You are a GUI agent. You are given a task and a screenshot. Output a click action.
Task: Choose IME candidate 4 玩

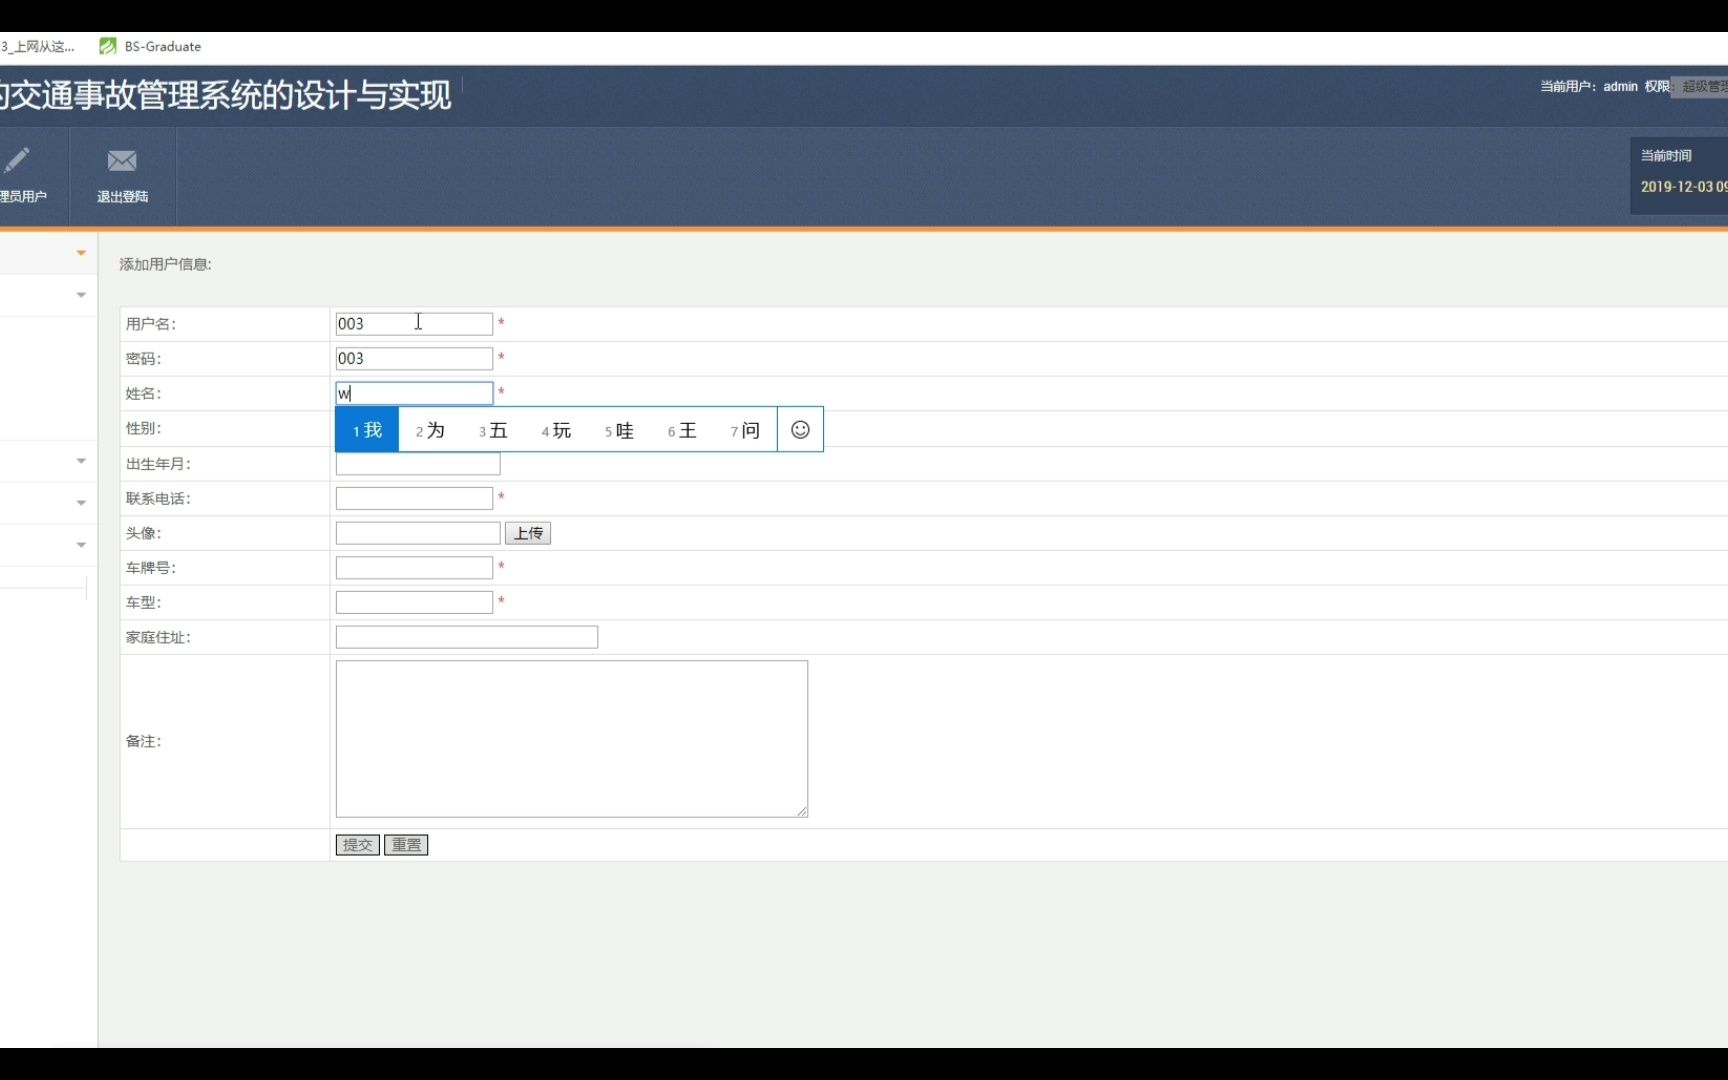pos(556,430)
